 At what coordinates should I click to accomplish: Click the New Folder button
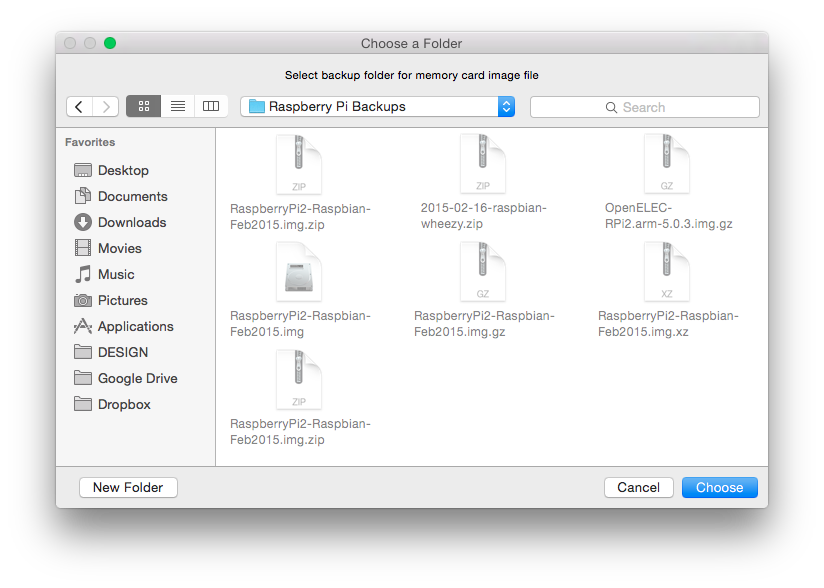click(128, 487)
